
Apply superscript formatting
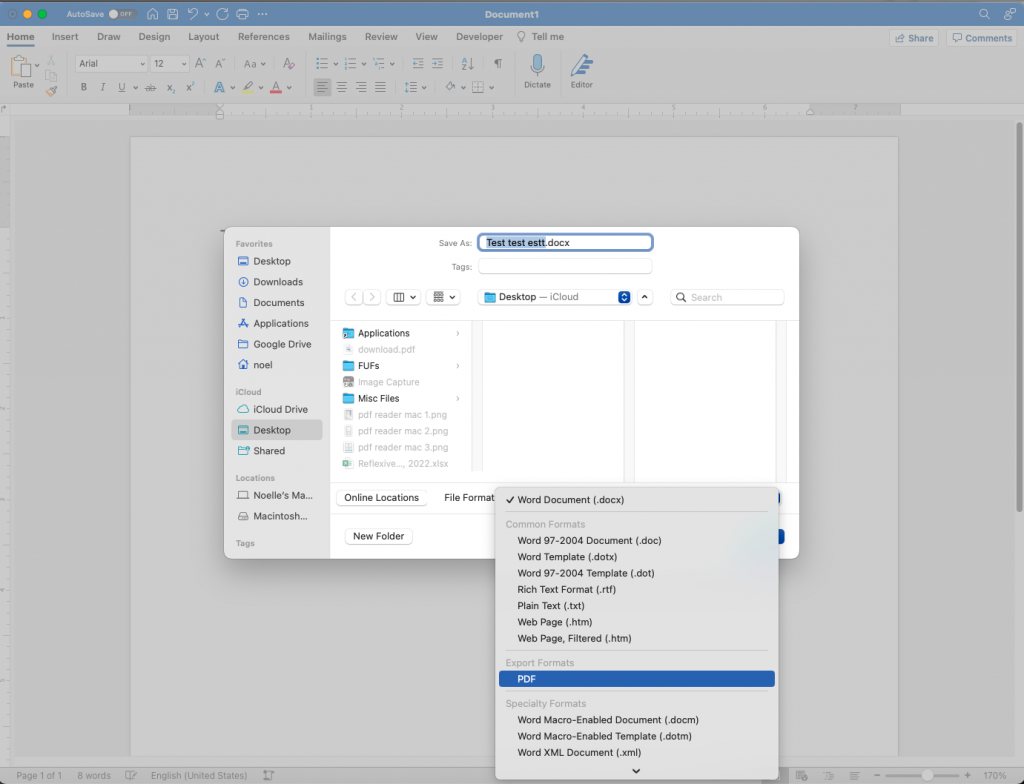(x=190, y=87)
